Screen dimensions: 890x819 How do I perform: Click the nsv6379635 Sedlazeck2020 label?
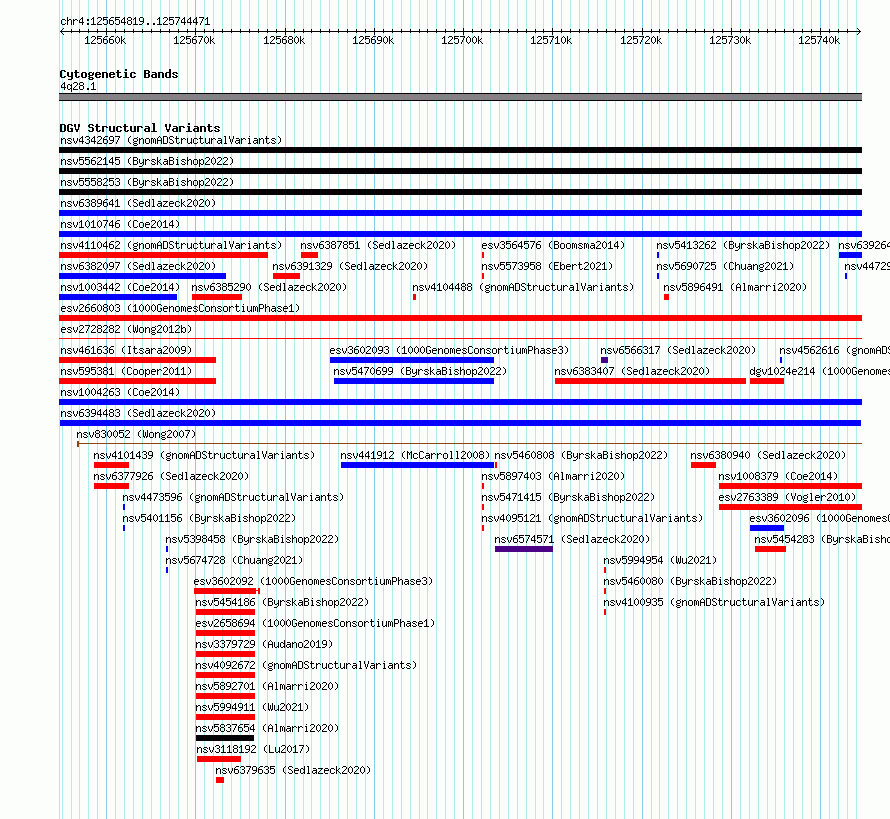click(x=293, y=770)
